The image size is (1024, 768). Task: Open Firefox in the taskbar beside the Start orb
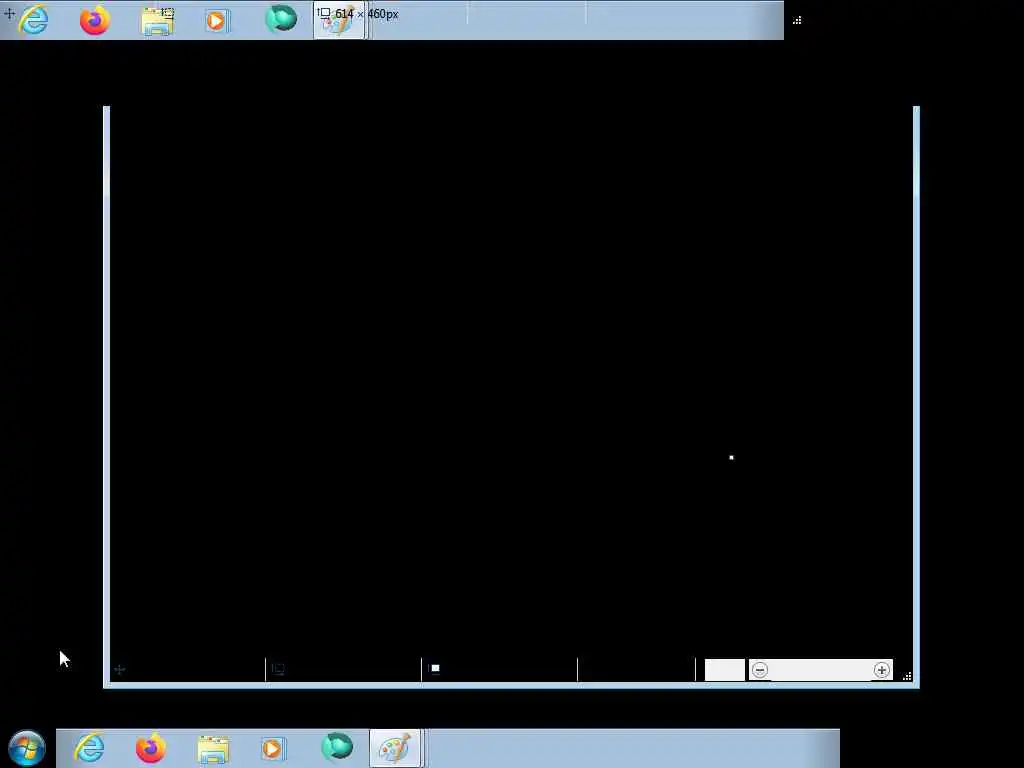[x=151, y=748]
